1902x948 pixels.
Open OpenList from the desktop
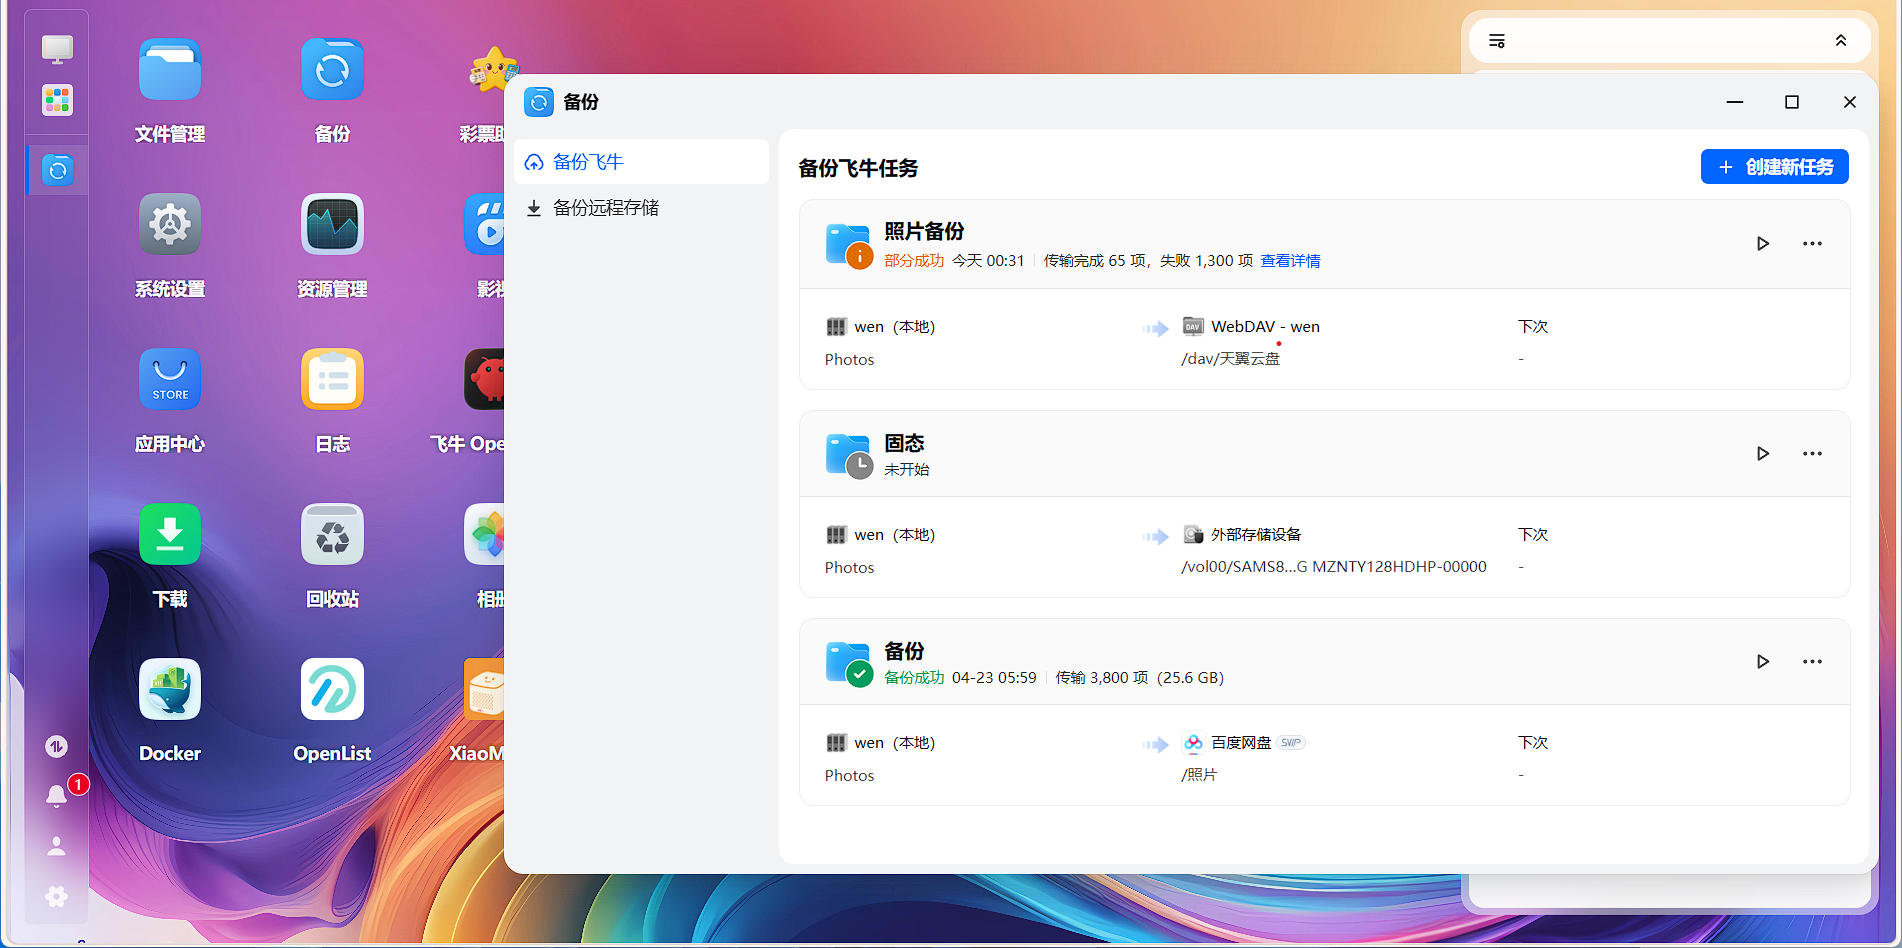pyautogui.click(x=331, y=688)
